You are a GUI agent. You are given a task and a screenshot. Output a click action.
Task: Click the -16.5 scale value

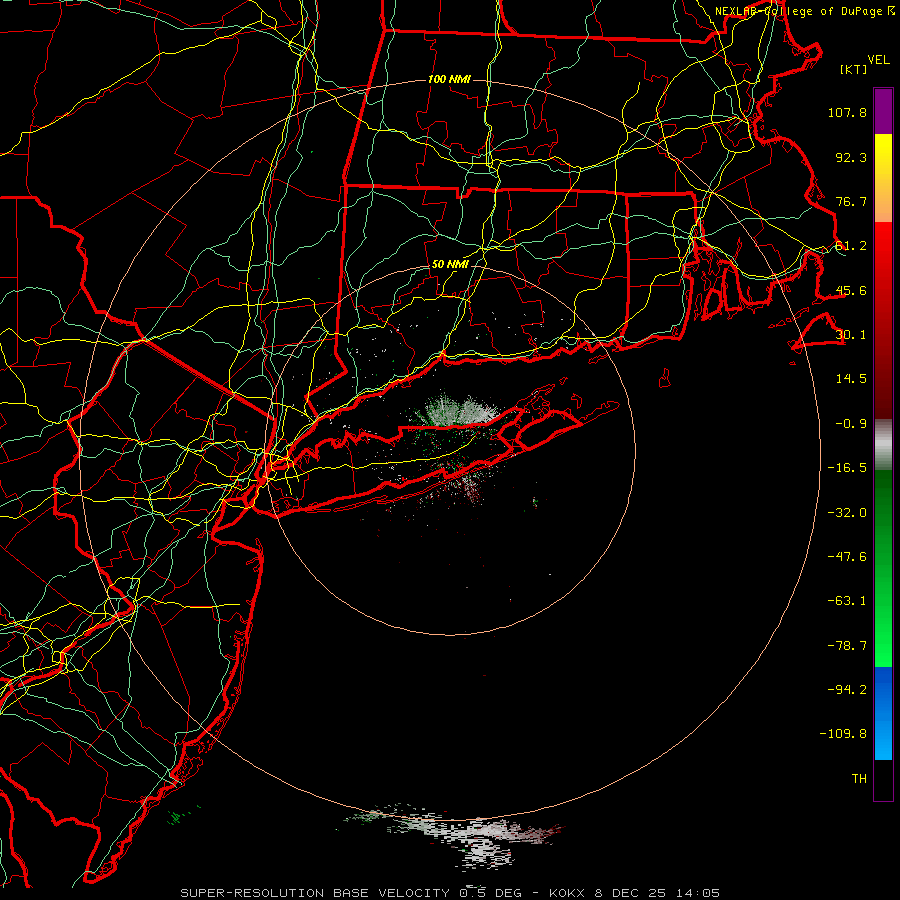847,468
